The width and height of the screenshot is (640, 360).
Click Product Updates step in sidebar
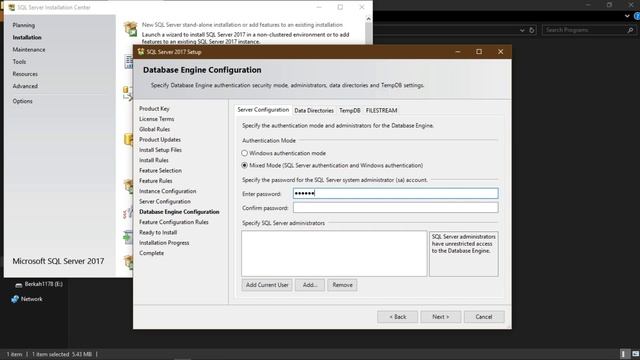[x=160, y=140]
